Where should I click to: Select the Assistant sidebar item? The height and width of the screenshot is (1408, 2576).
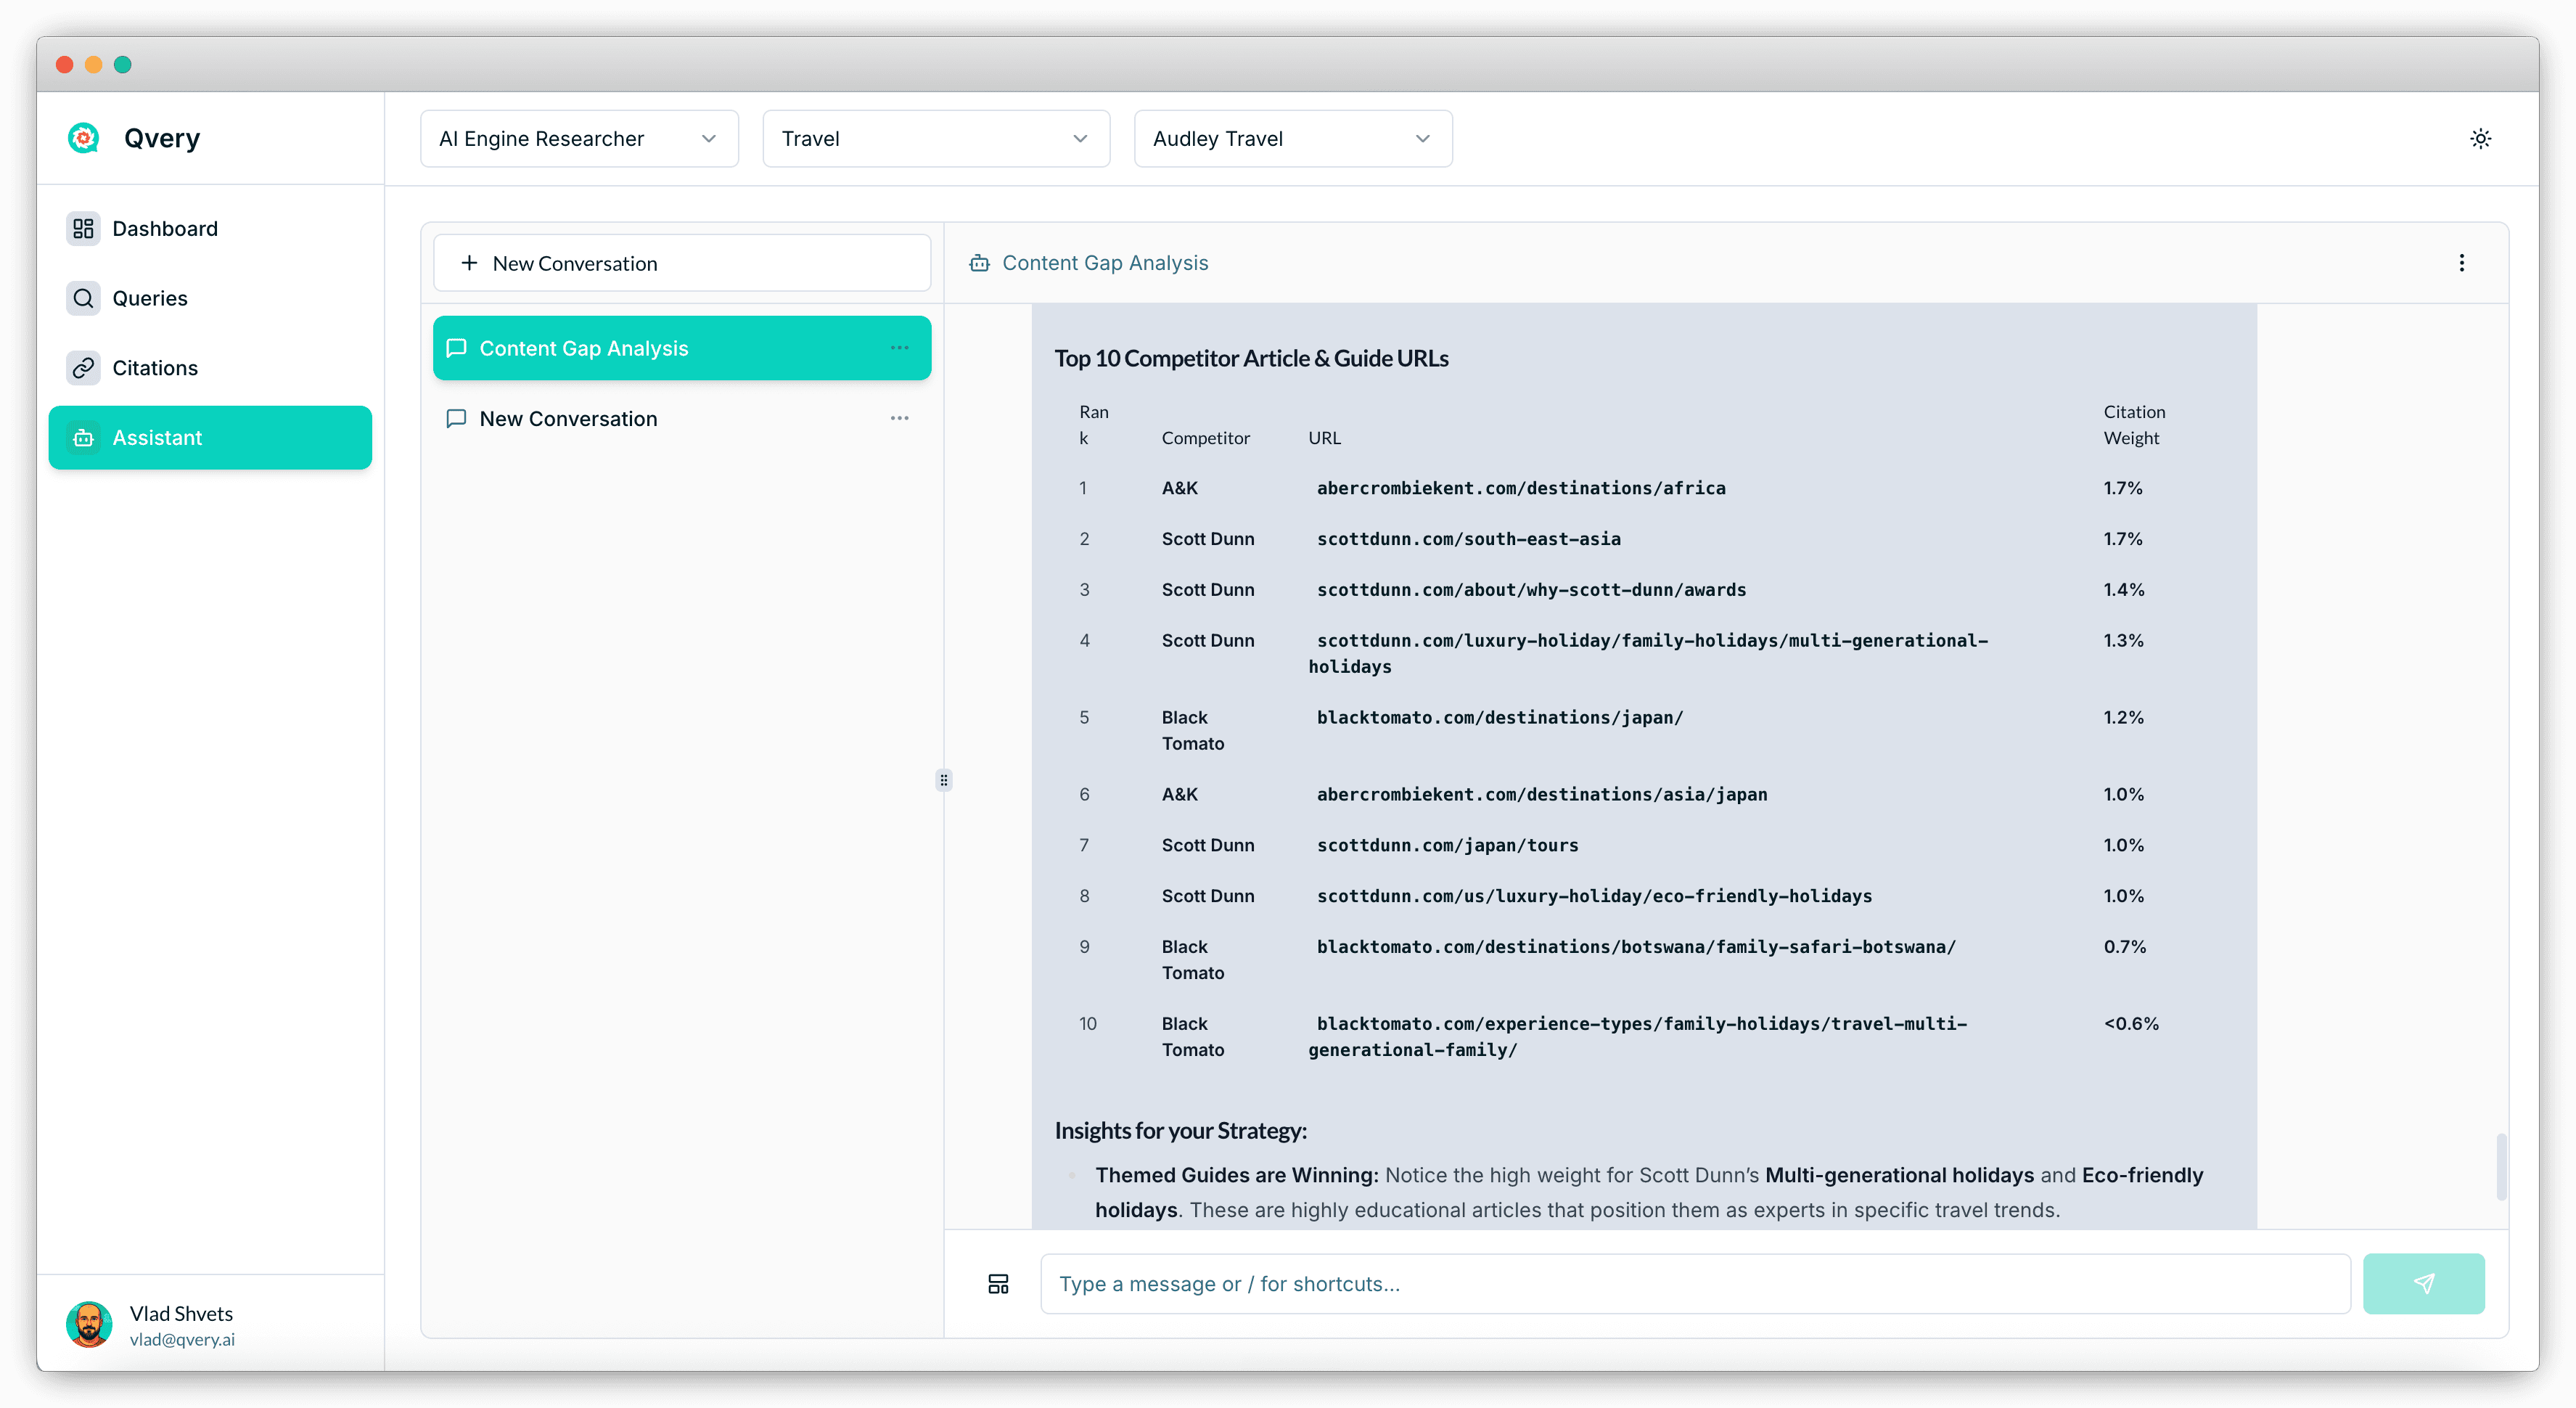[210, 438]
